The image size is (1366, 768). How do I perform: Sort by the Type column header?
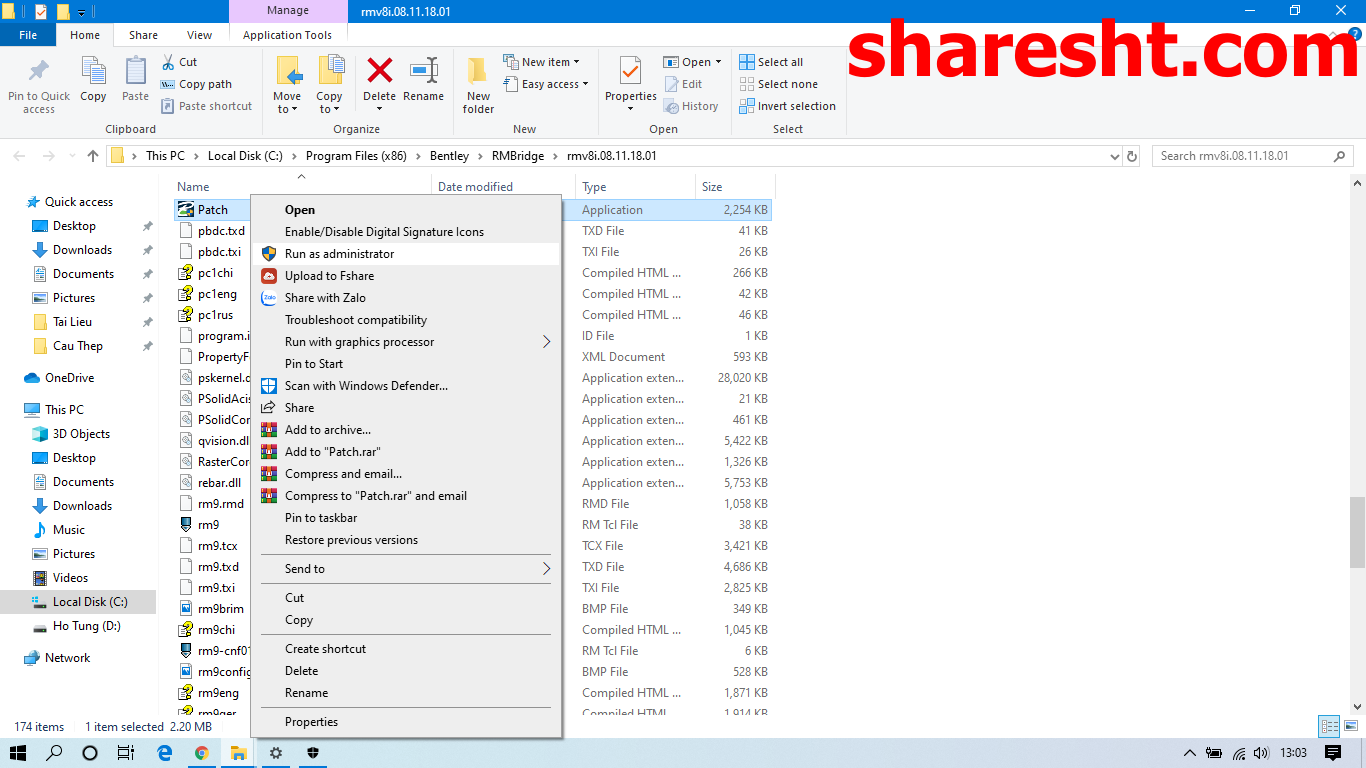pyautogui.click(x=635, y=187)
